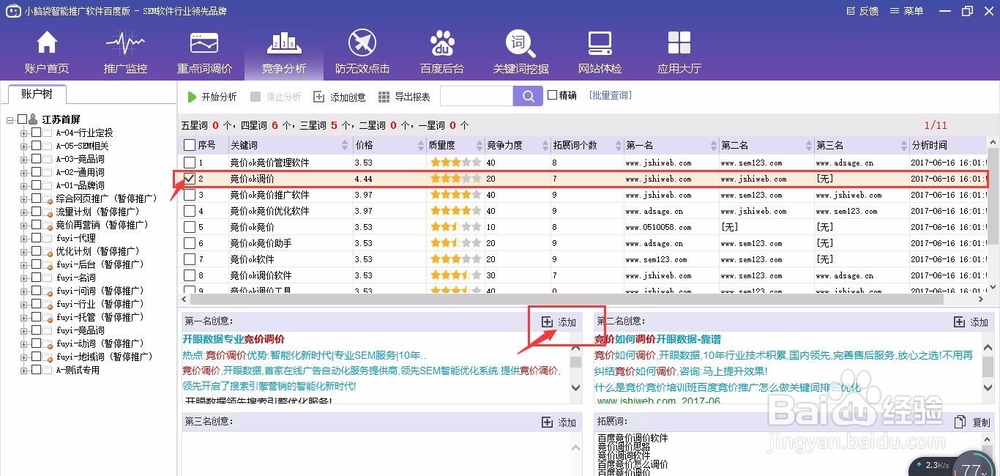Click 添加创意 in the toolbar
The width and height of the screenshot is (1000, 476).
(x=339, y=97)
